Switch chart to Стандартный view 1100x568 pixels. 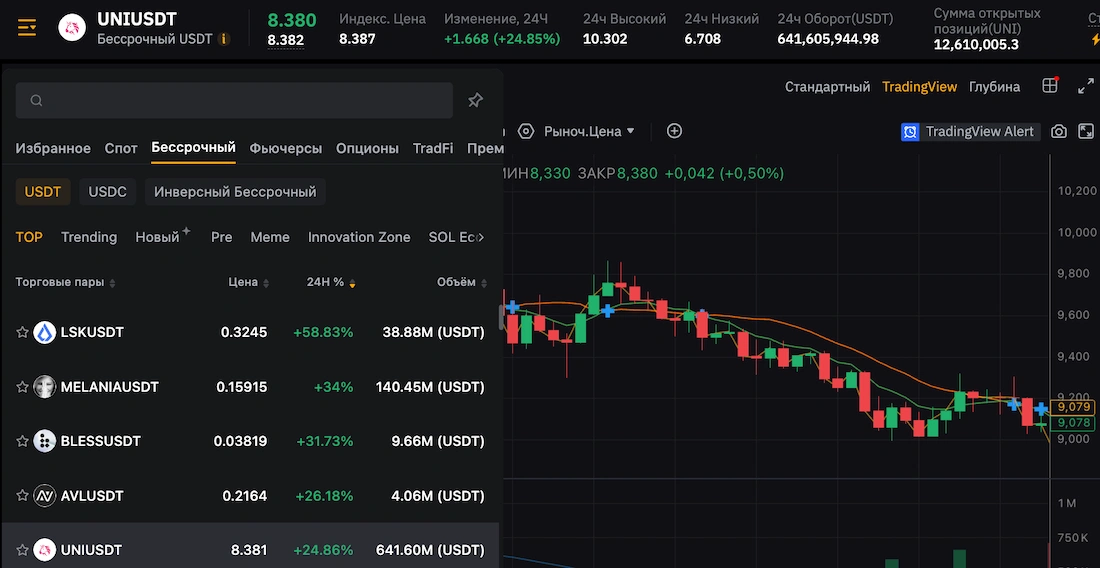pos(827,87)
